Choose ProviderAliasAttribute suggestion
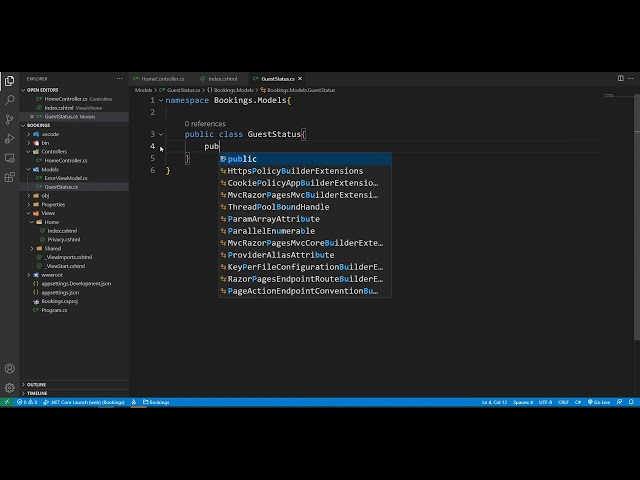Viewport: 640px width, 480px height. (305, 255)
